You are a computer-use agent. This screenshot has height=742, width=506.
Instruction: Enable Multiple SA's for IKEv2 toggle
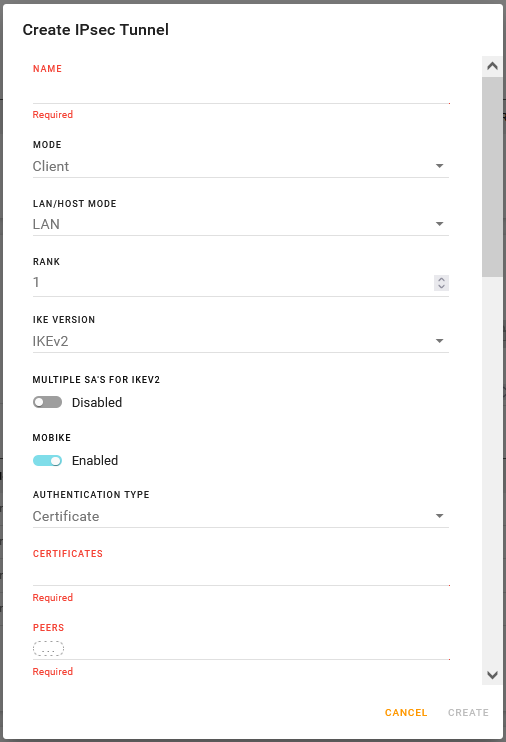(47, 402)
